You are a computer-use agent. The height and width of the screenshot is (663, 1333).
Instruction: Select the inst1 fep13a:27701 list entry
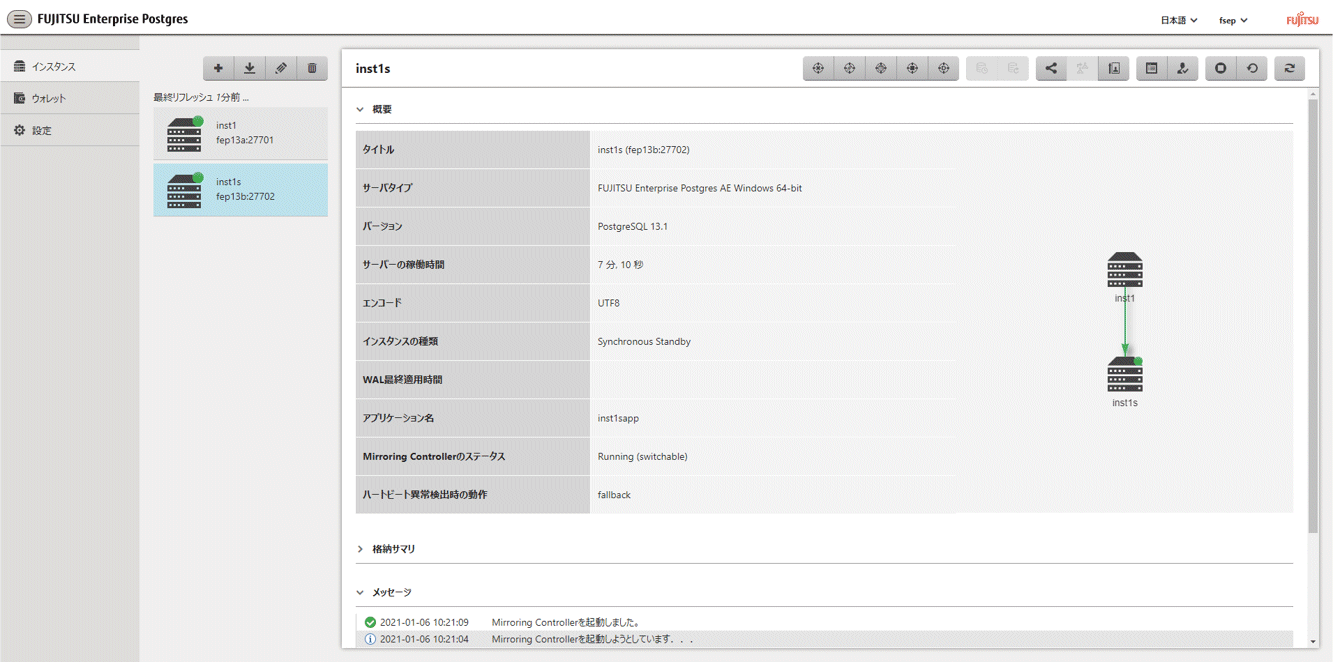[240, 134]
